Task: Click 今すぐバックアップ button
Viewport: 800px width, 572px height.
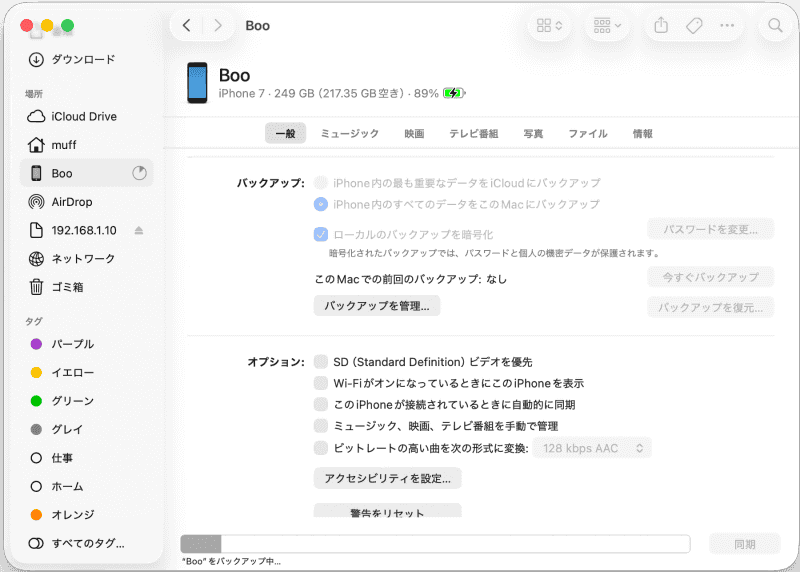Action: coord(711,278)
